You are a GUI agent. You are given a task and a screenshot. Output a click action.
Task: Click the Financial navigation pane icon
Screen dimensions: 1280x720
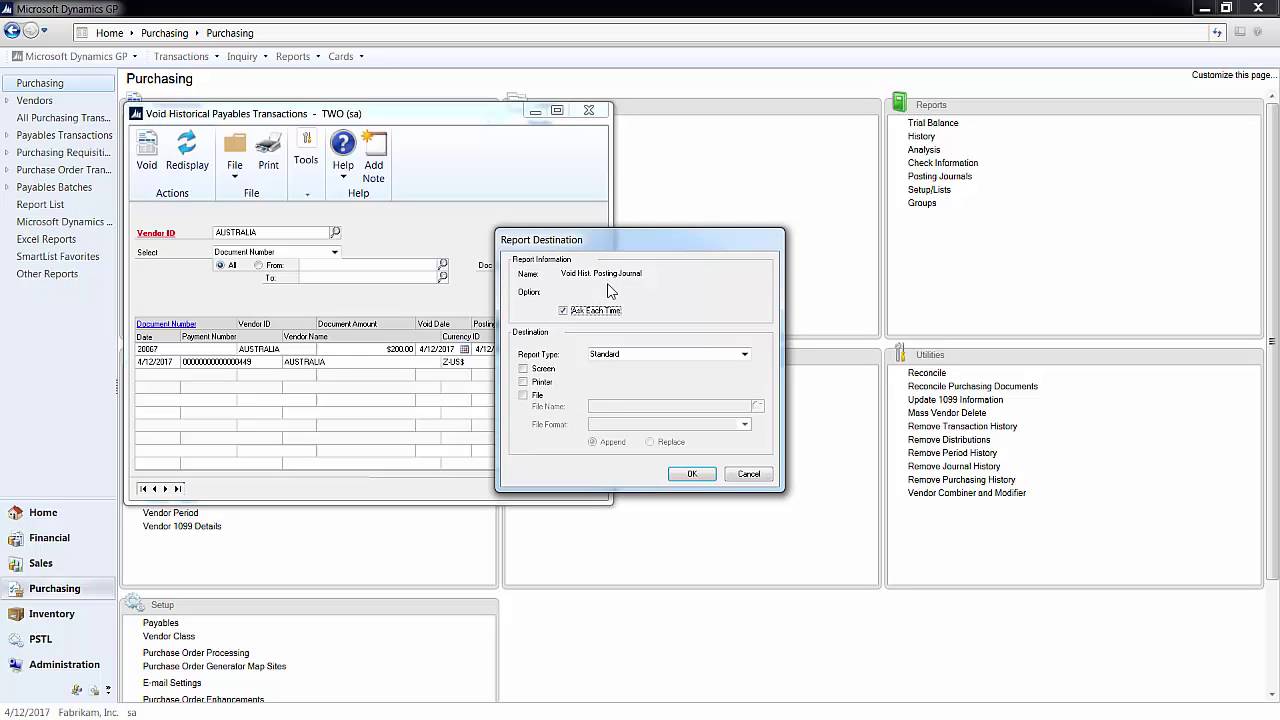[x=15, y=538]
